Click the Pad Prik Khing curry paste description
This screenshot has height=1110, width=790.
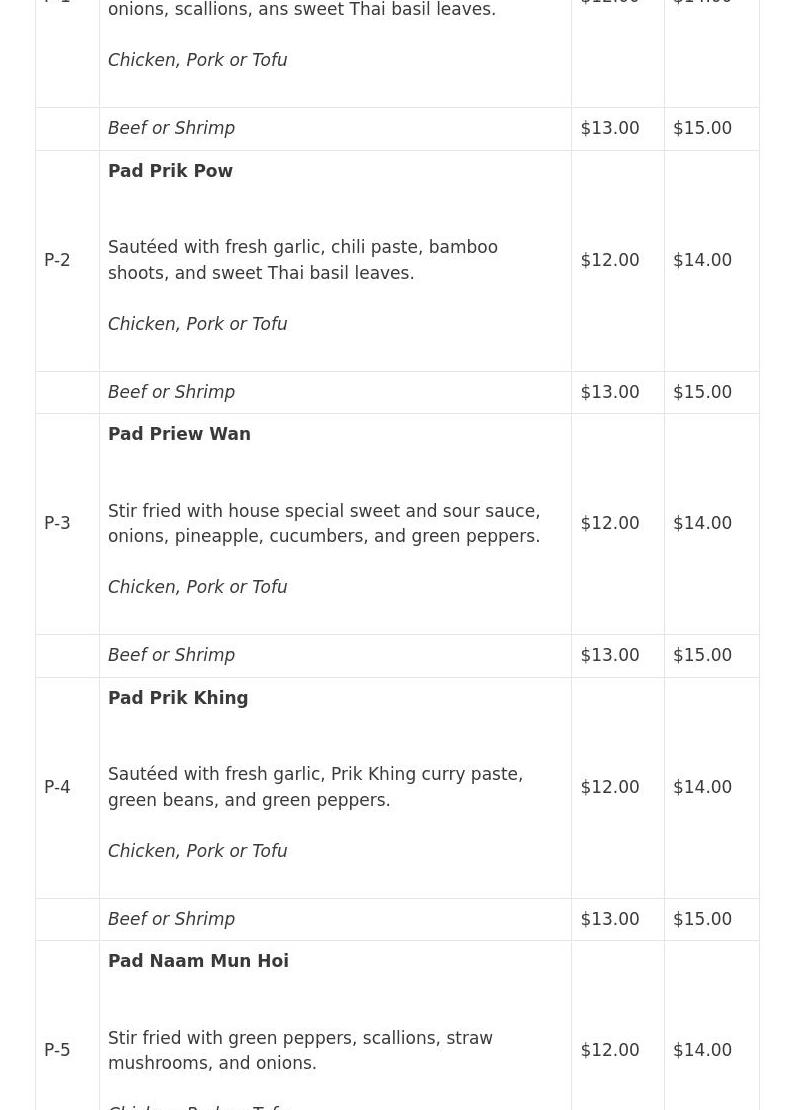(316, 786)
